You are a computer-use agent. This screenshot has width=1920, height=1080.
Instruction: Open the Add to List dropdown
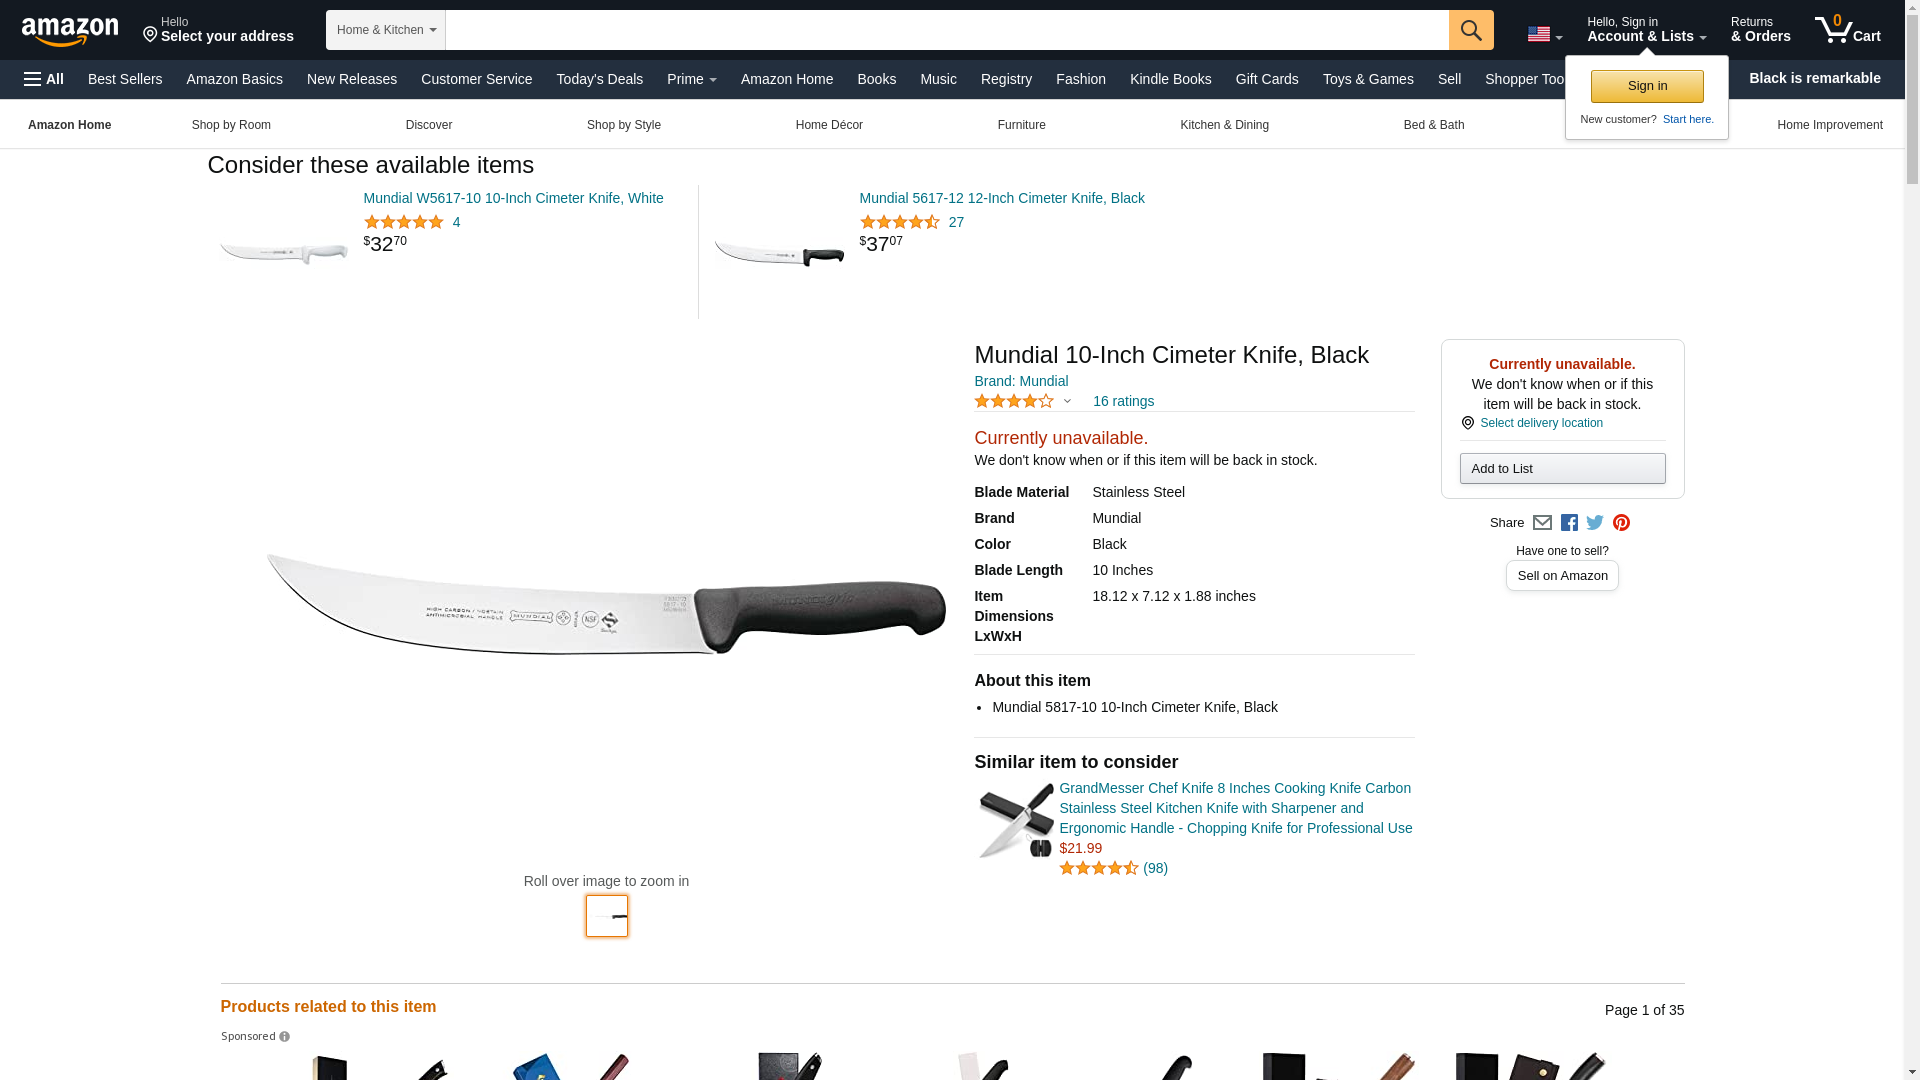click(1562, 469)
